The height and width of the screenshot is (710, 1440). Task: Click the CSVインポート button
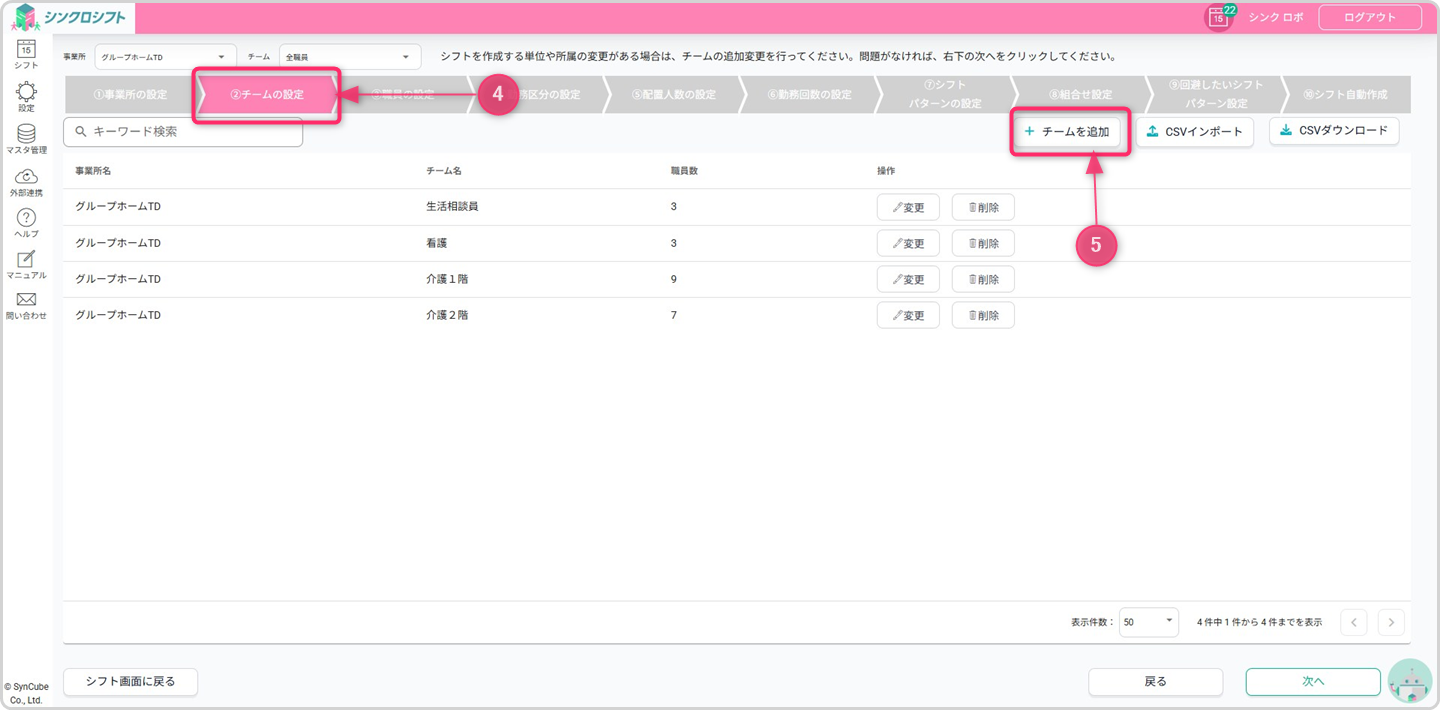click(1194, 132)
